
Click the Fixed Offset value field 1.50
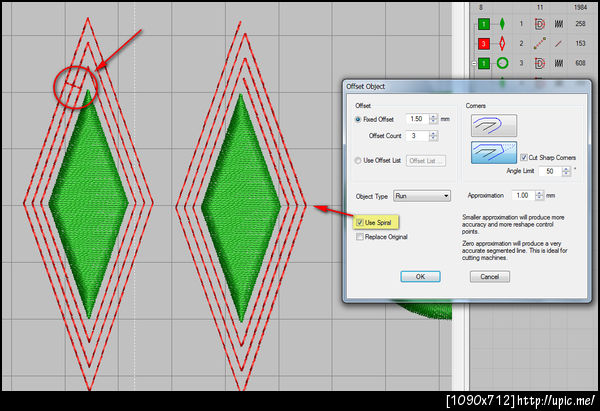[x=418, y=119]
